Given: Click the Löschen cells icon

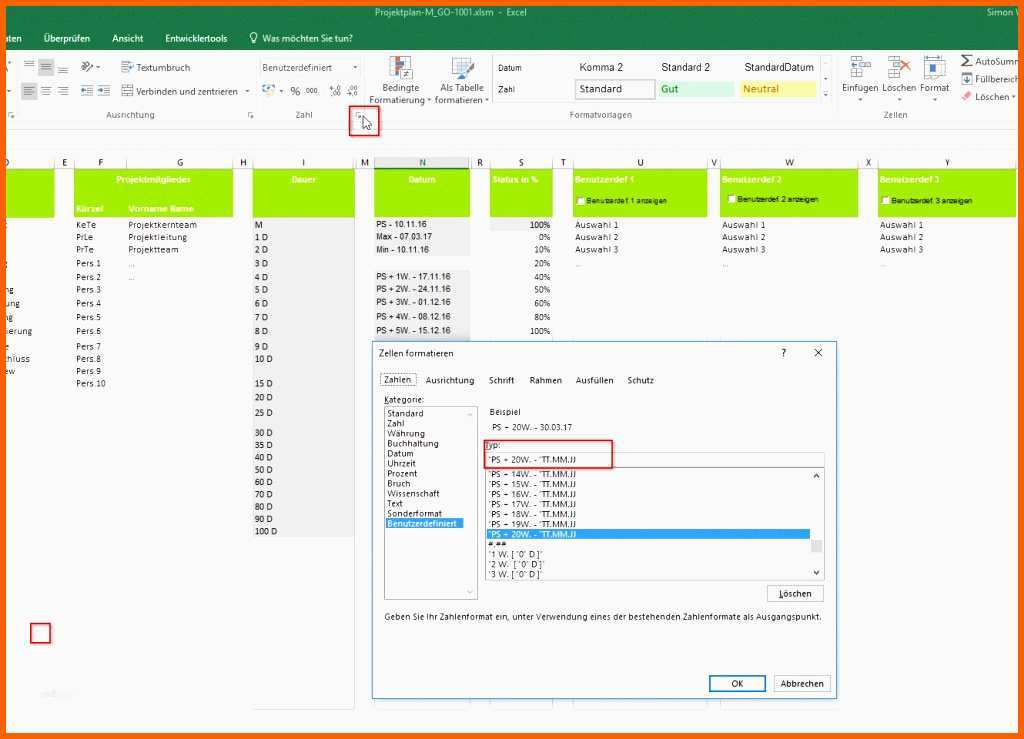Looking at the screenshot, I should point(899,67).
